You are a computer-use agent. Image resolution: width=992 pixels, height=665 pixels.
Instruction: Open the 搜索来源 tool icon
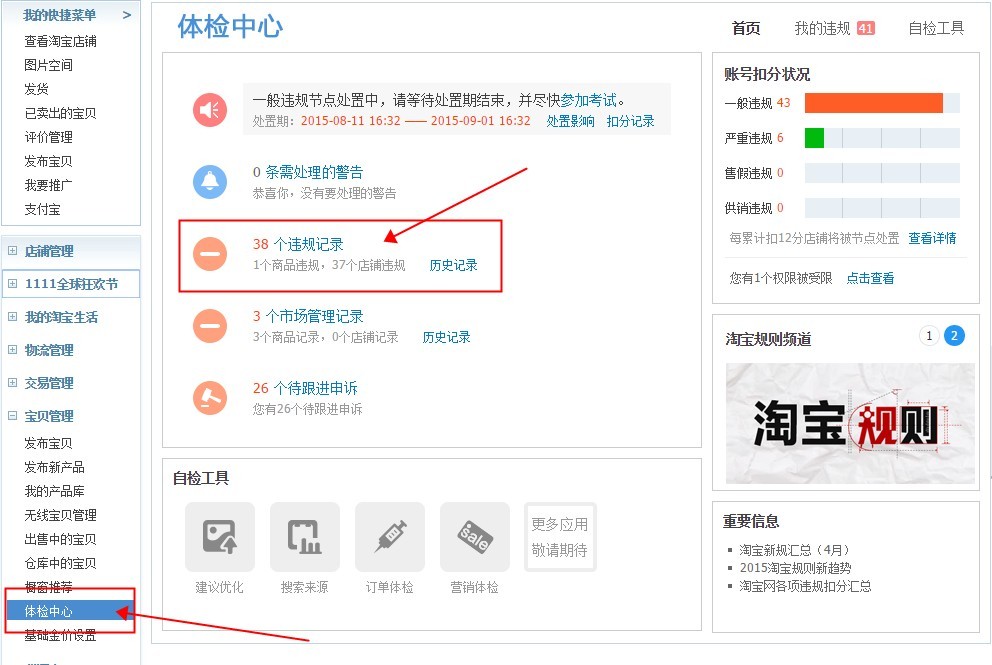tap(304, 537)
